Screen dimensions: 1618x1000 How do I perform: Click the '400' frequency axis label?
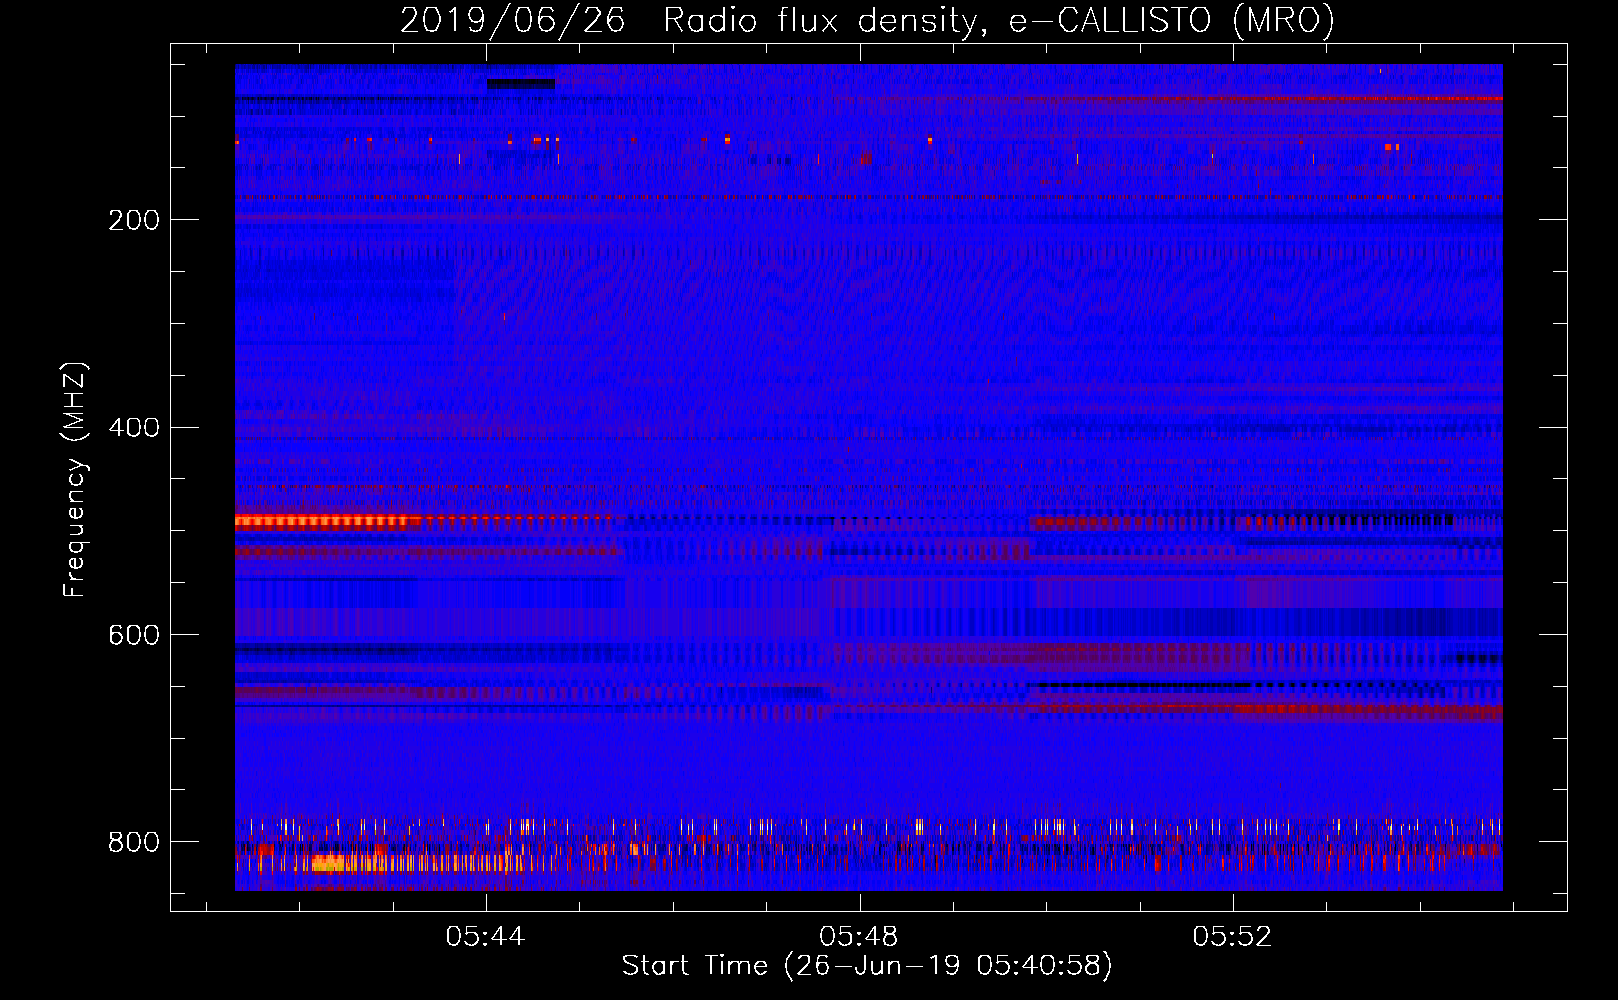point(134,428)
